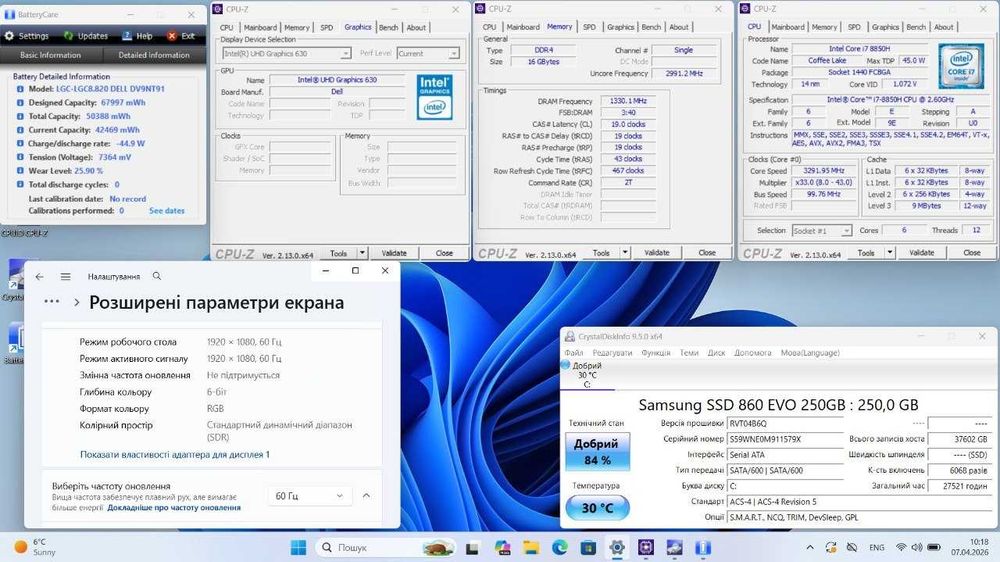
Task: Open Файл menu in CrystalDiskInfo
Action: pyautogui.click(x=573, y=353)
